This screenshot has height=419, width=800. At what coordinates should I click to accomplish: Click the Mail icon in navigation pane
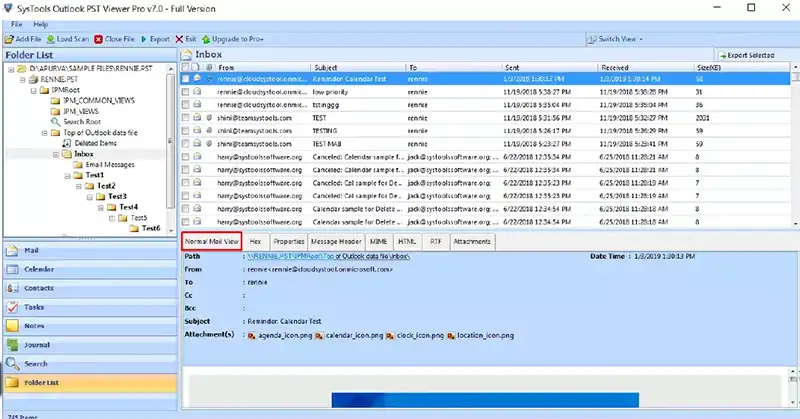point(12,250)
